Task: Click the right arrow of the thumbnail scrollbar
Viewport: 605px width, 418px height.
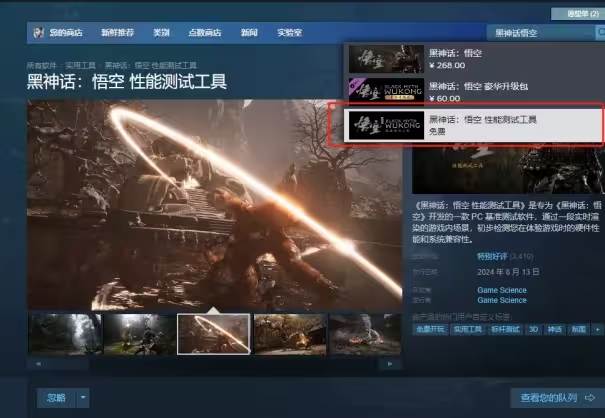Action: click(x=390, y=364)
